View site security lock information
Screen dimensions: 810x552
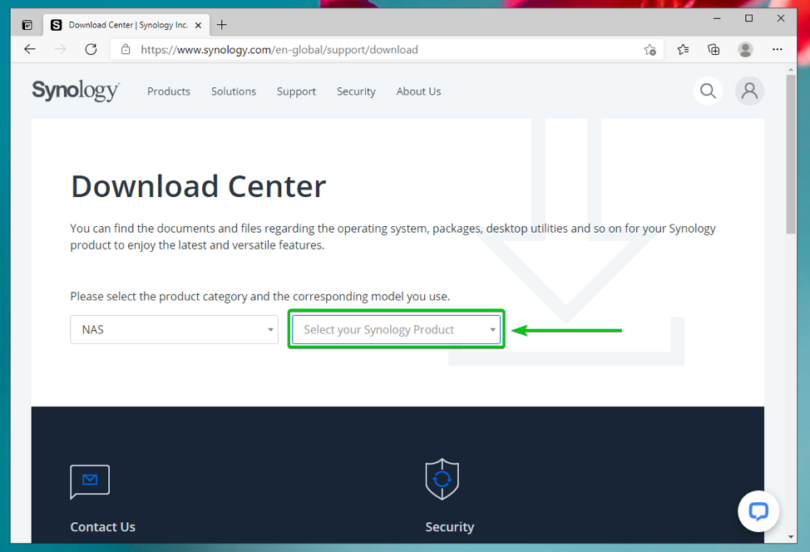126,50
